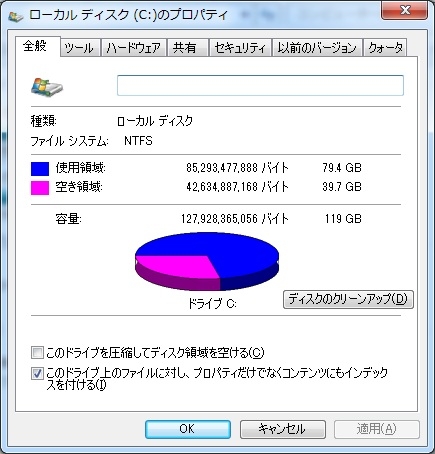Switch to the ツール tab
This screenshot has width=435, height=454.
point(79,48)
